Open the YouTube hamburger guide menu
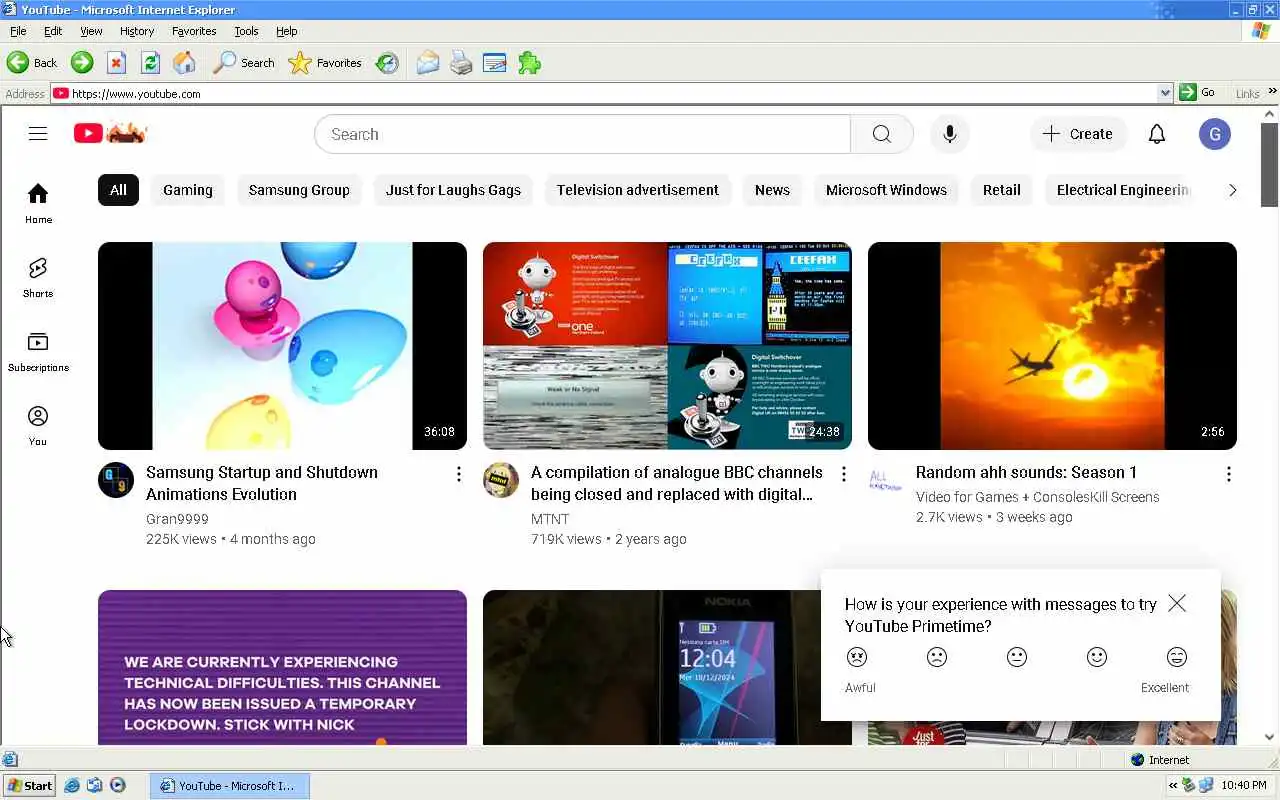 click(x=38, y=134)
